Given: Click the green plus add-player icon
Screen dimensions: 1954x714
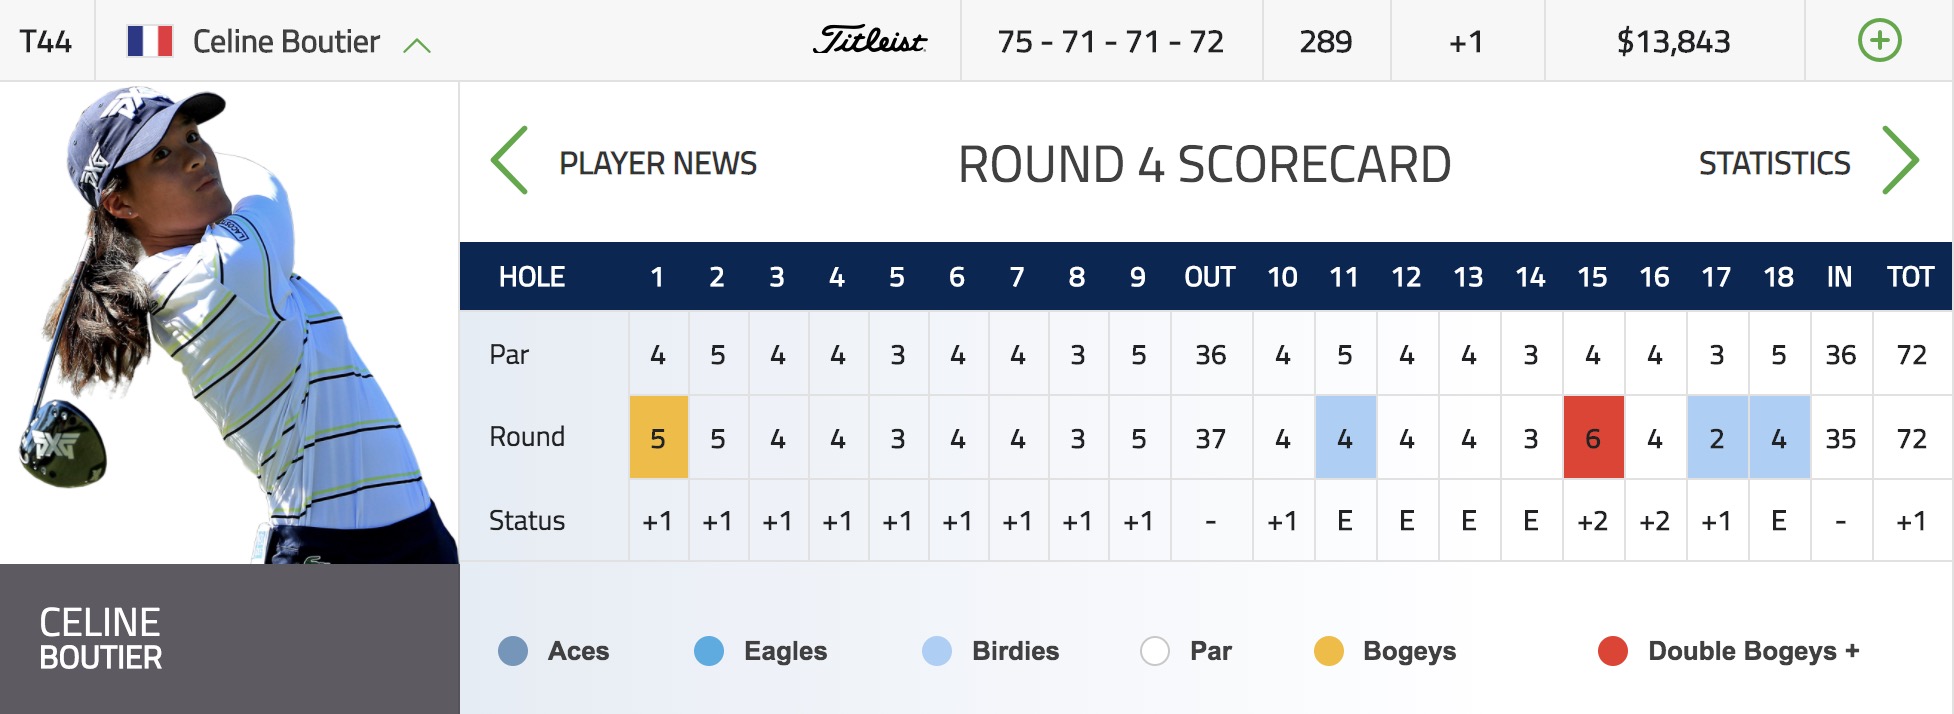Looking at the screenshot, I should coord(1879,41).
